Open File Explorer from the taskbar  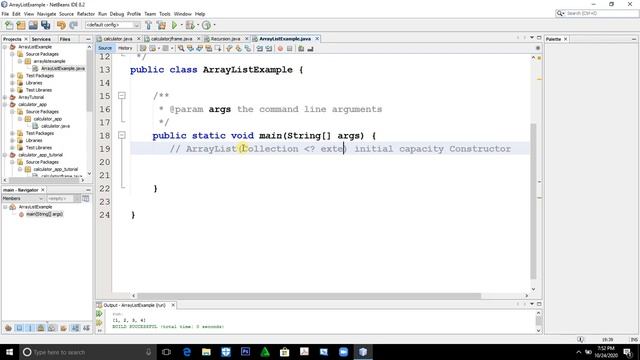pyautogui.click(x=206, y=352)
